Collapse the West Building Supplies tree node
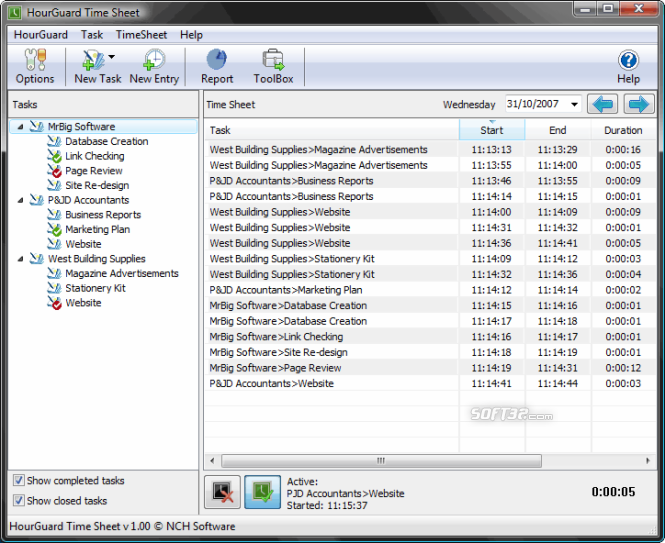Screen dimensions: 665x543 click(20, 259)
